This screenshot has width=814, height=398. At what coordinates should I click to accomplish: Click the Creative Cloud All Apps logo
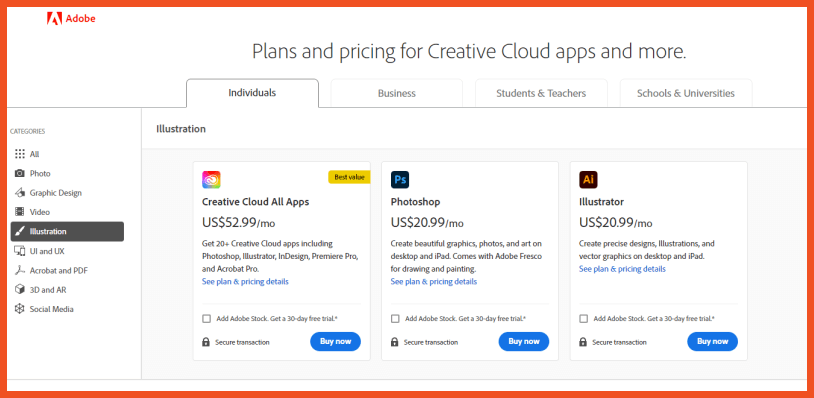point(211,180)
